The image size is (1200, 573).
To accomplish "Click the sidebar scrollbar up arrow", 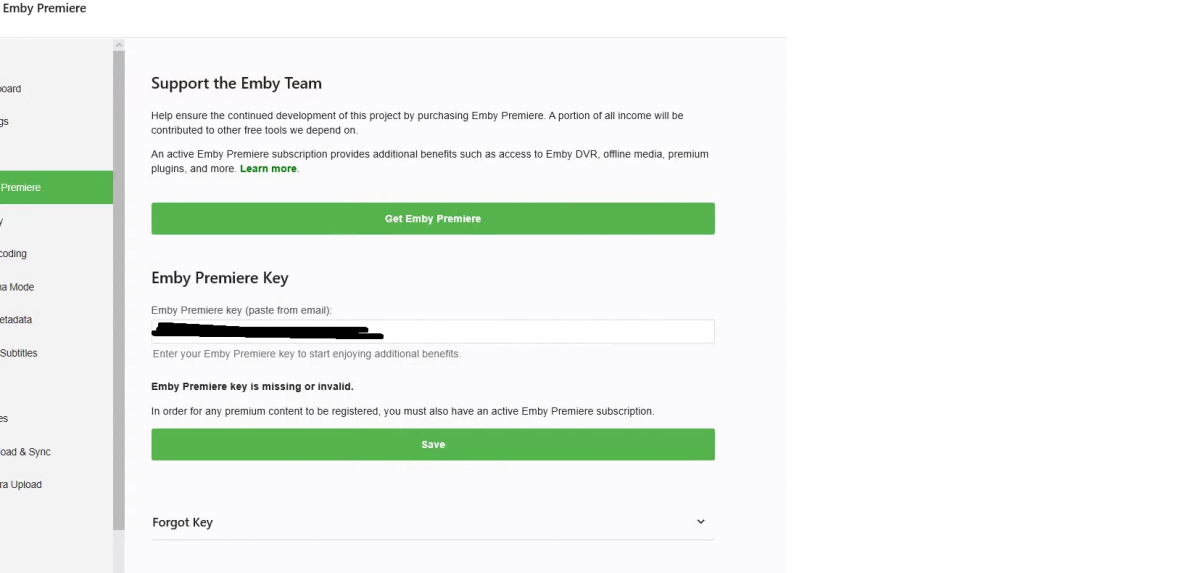I will click(119, 45).
